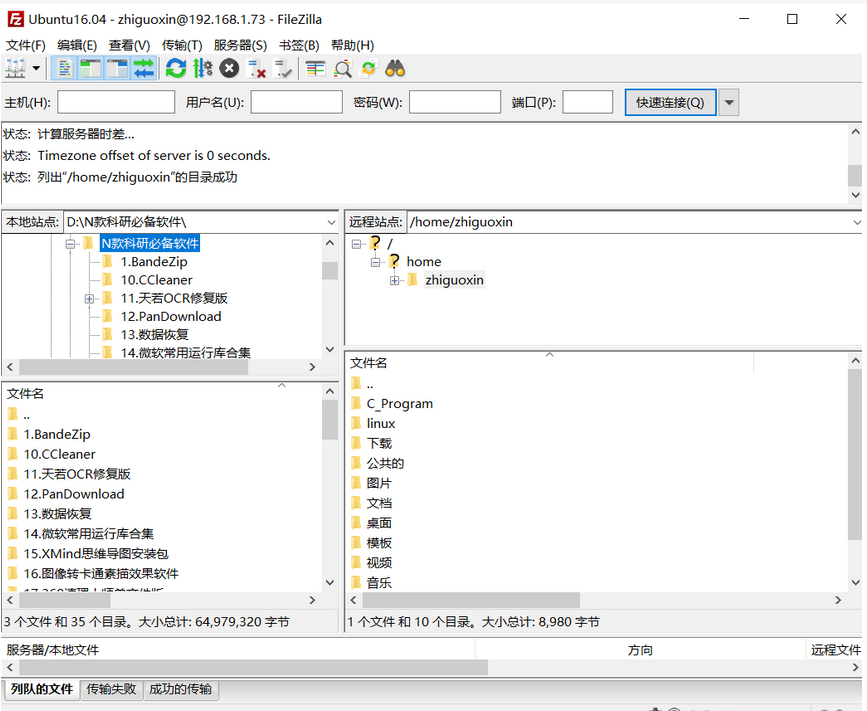Toggle synchronized browsing
The width and height of the screenshot is (867, 711).
pyautogui.click(x=369, y=69)
